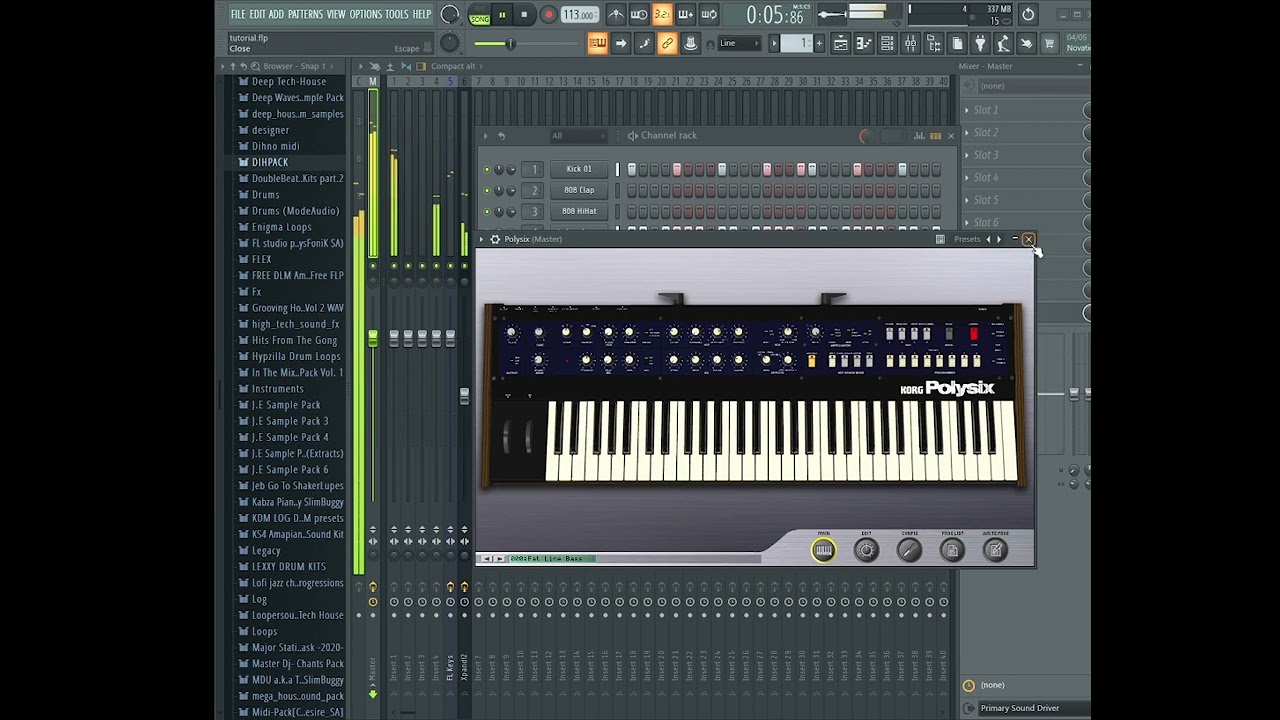1280x720 pixels.
Task: Select next Polysix preset arrow
Action: tap(999, 239)
